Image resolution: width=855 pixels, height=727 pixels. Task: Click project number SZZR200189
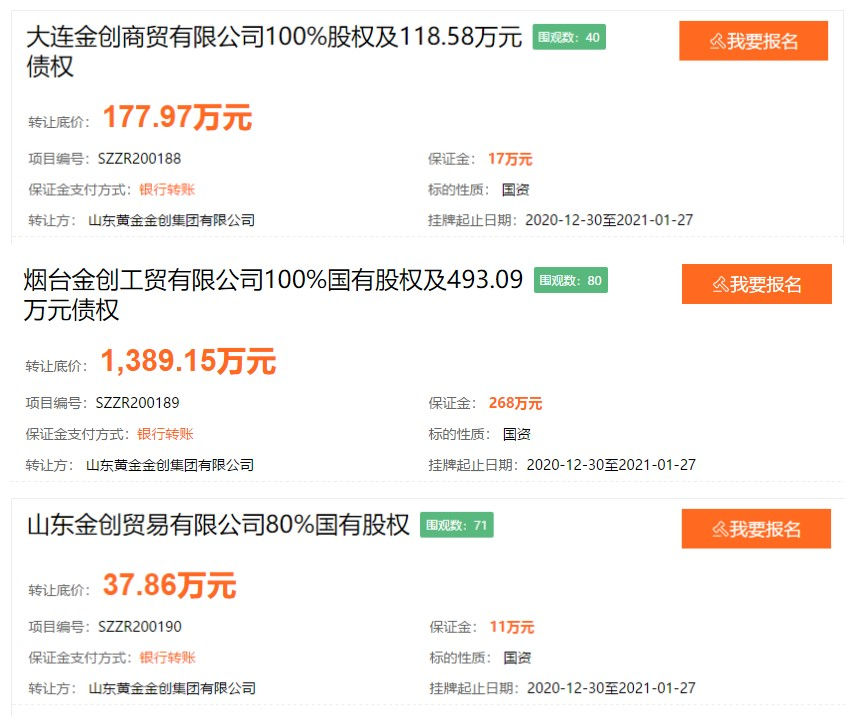[x=138, y=403]
